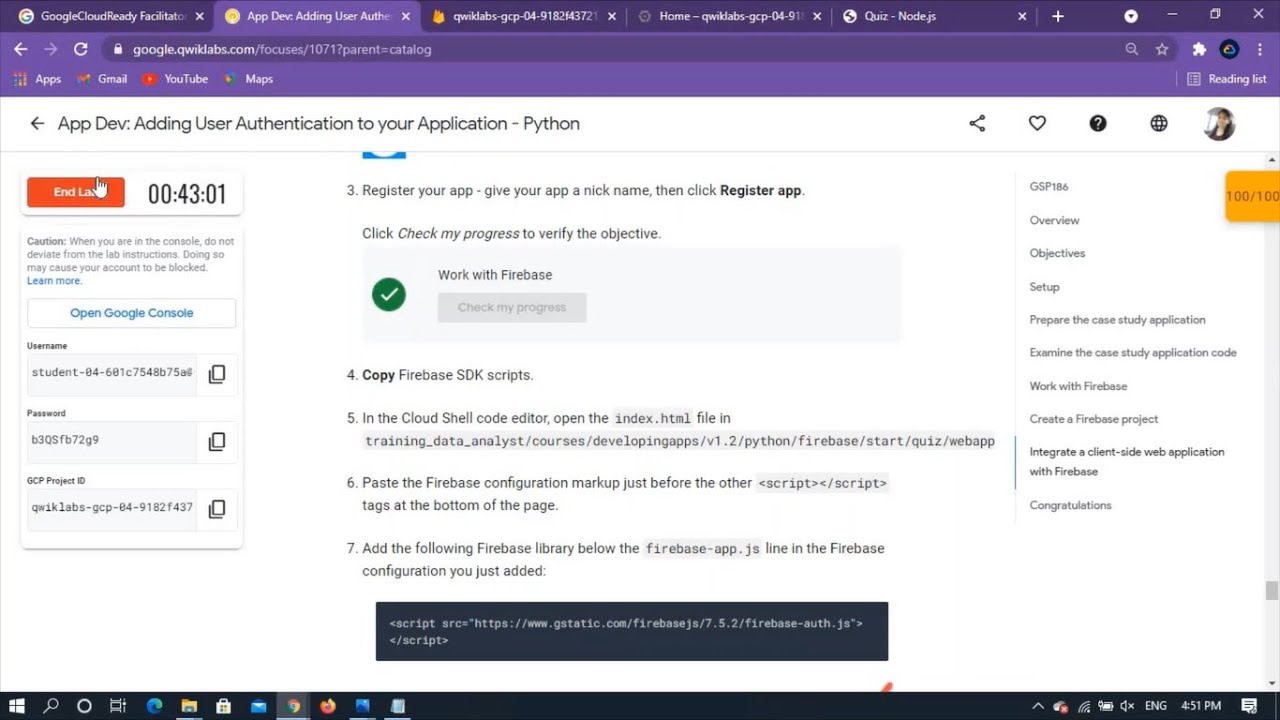
Task: Open Microsoft Edge from the taskbar
Action: 154,706
